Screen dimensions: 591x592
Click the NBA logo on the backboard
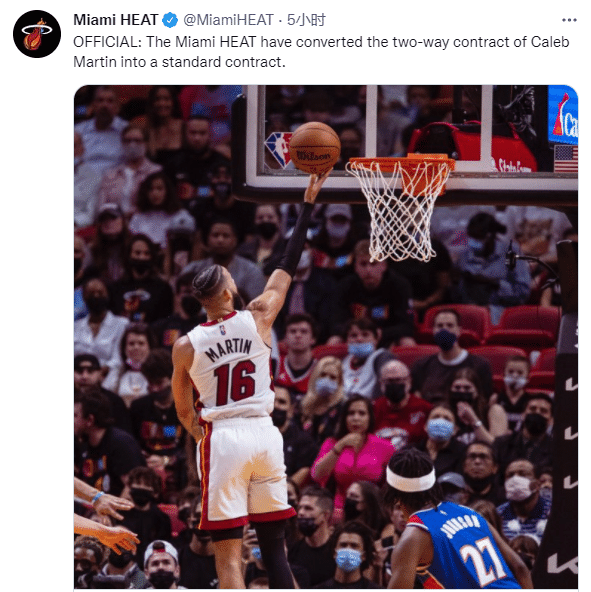pyautogui.click(x=279, y=150)
